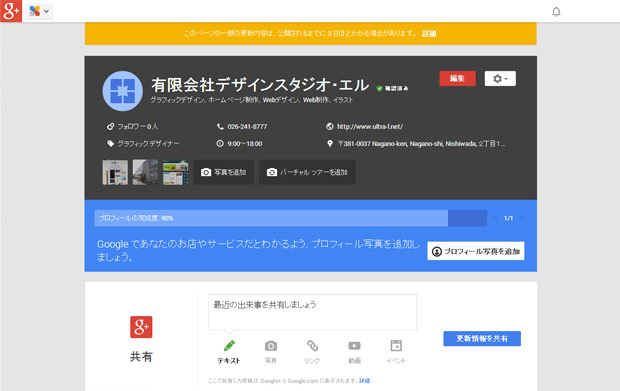This screenshot has height=391, width=620.
Task: Click the follower count link icon
Action: click(x=110, y=127)
